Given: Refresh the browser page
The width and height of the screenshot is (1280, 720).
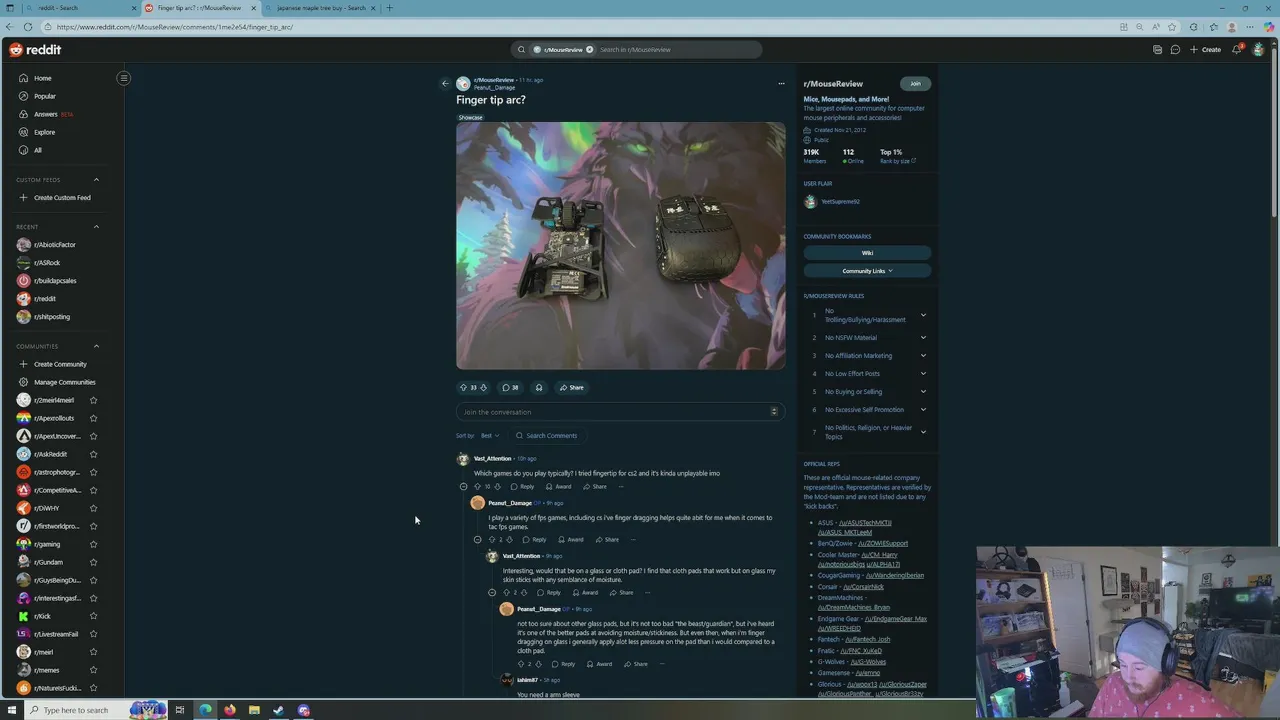Looking at the screenshot, I should point(27,27).
